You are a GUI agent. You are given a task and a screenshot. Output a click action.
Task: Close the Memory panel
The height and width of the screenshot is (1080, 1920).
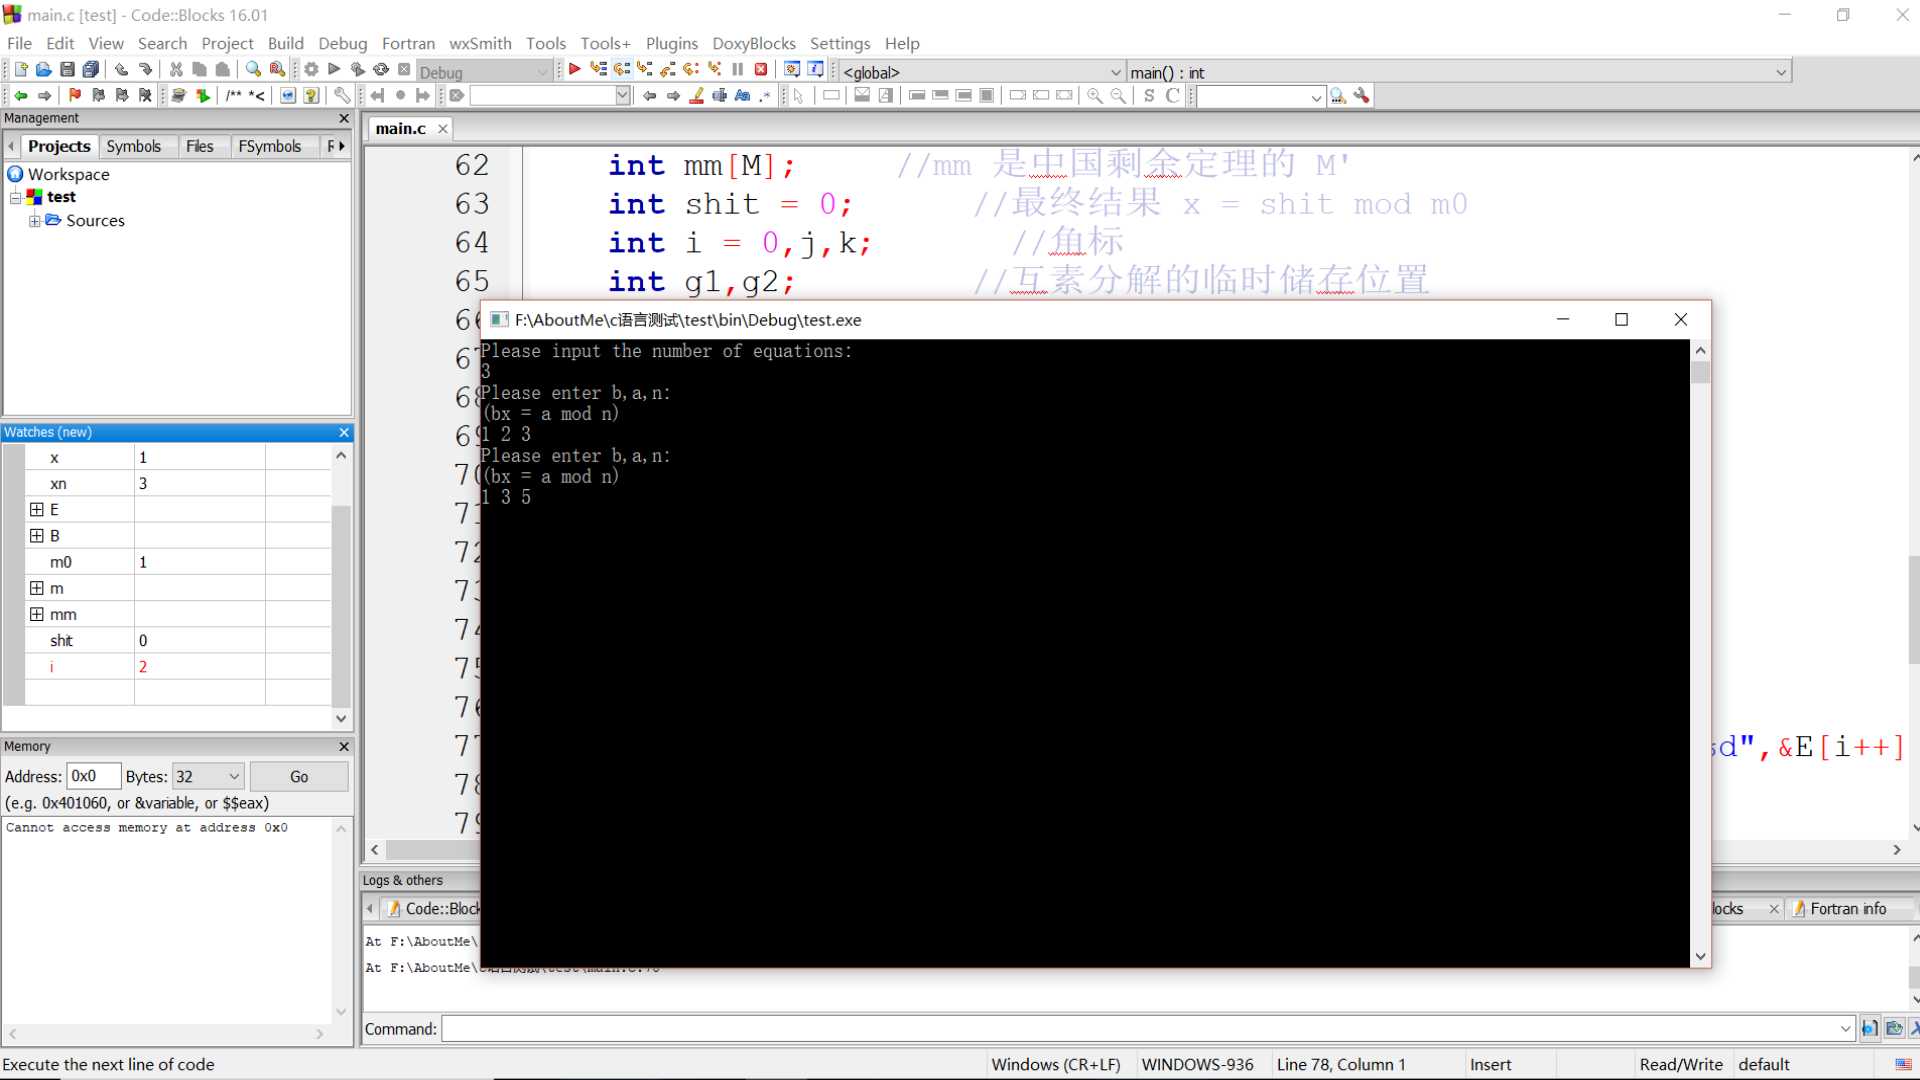(344, 746)
